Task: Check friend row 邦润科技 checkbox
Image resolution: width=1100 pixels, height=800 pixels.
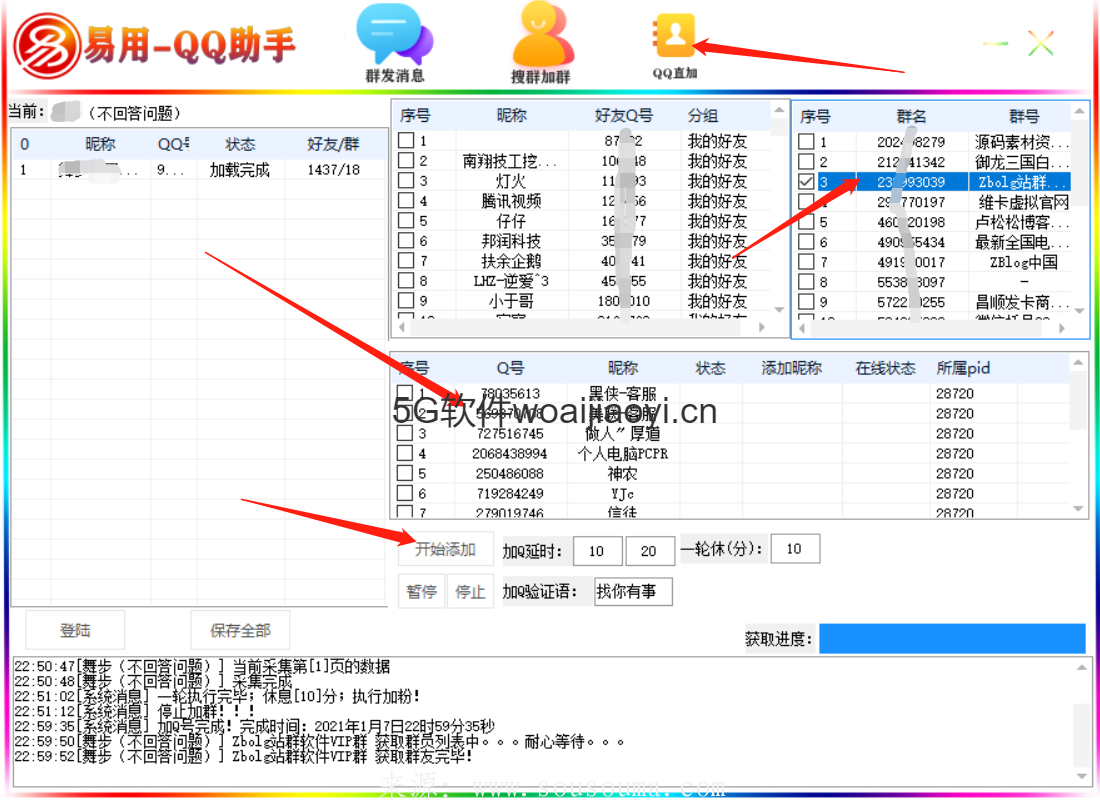Action: [405, 241]
